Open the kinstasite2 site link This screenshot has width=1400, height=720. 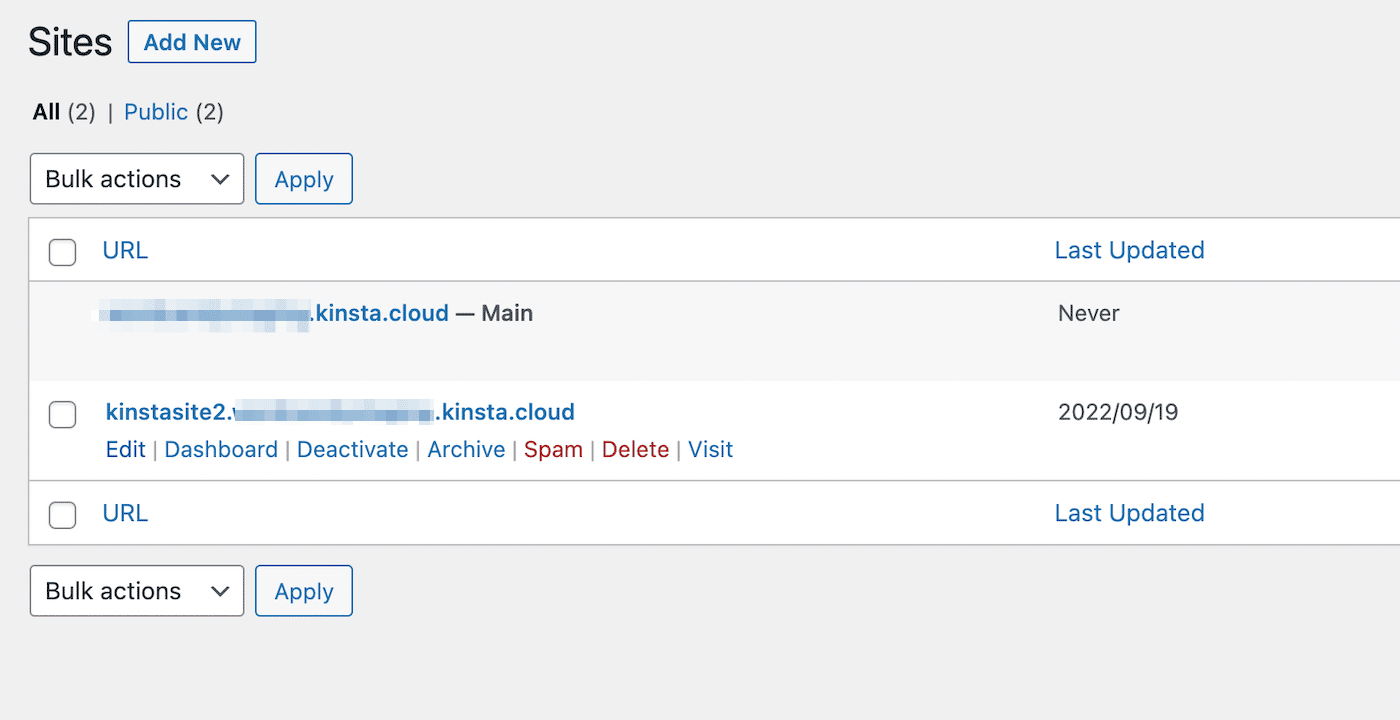click(340, 412)
